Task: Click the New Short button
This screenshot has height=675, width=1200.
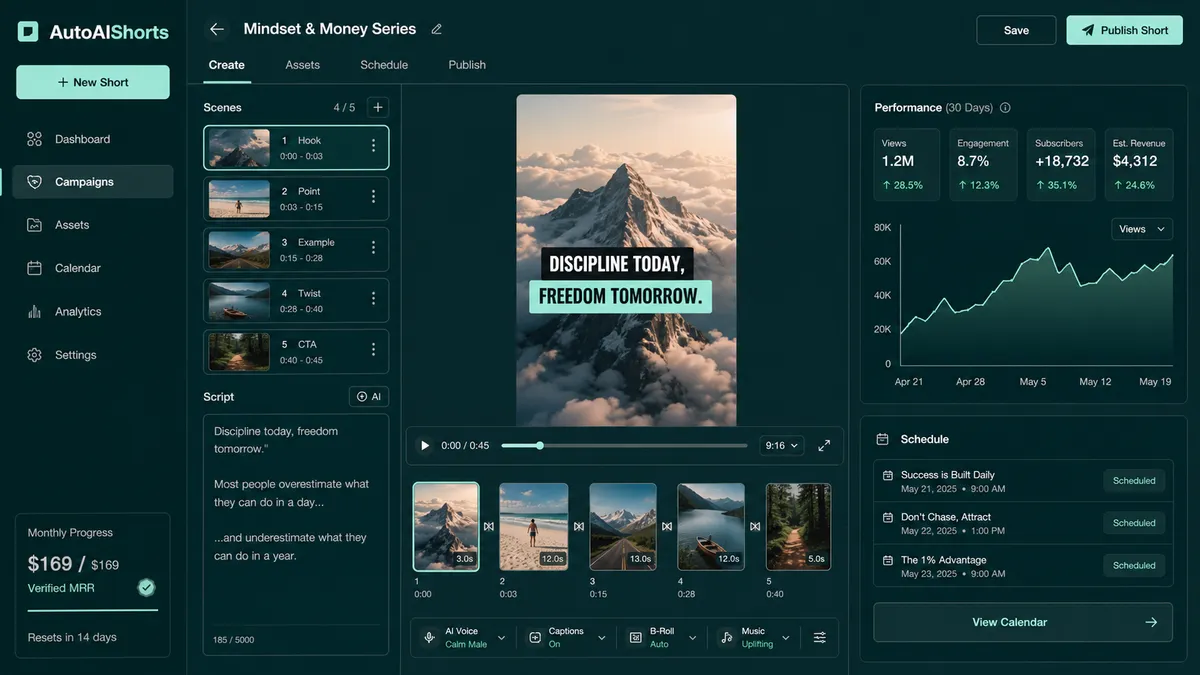Action: [93, 82]
